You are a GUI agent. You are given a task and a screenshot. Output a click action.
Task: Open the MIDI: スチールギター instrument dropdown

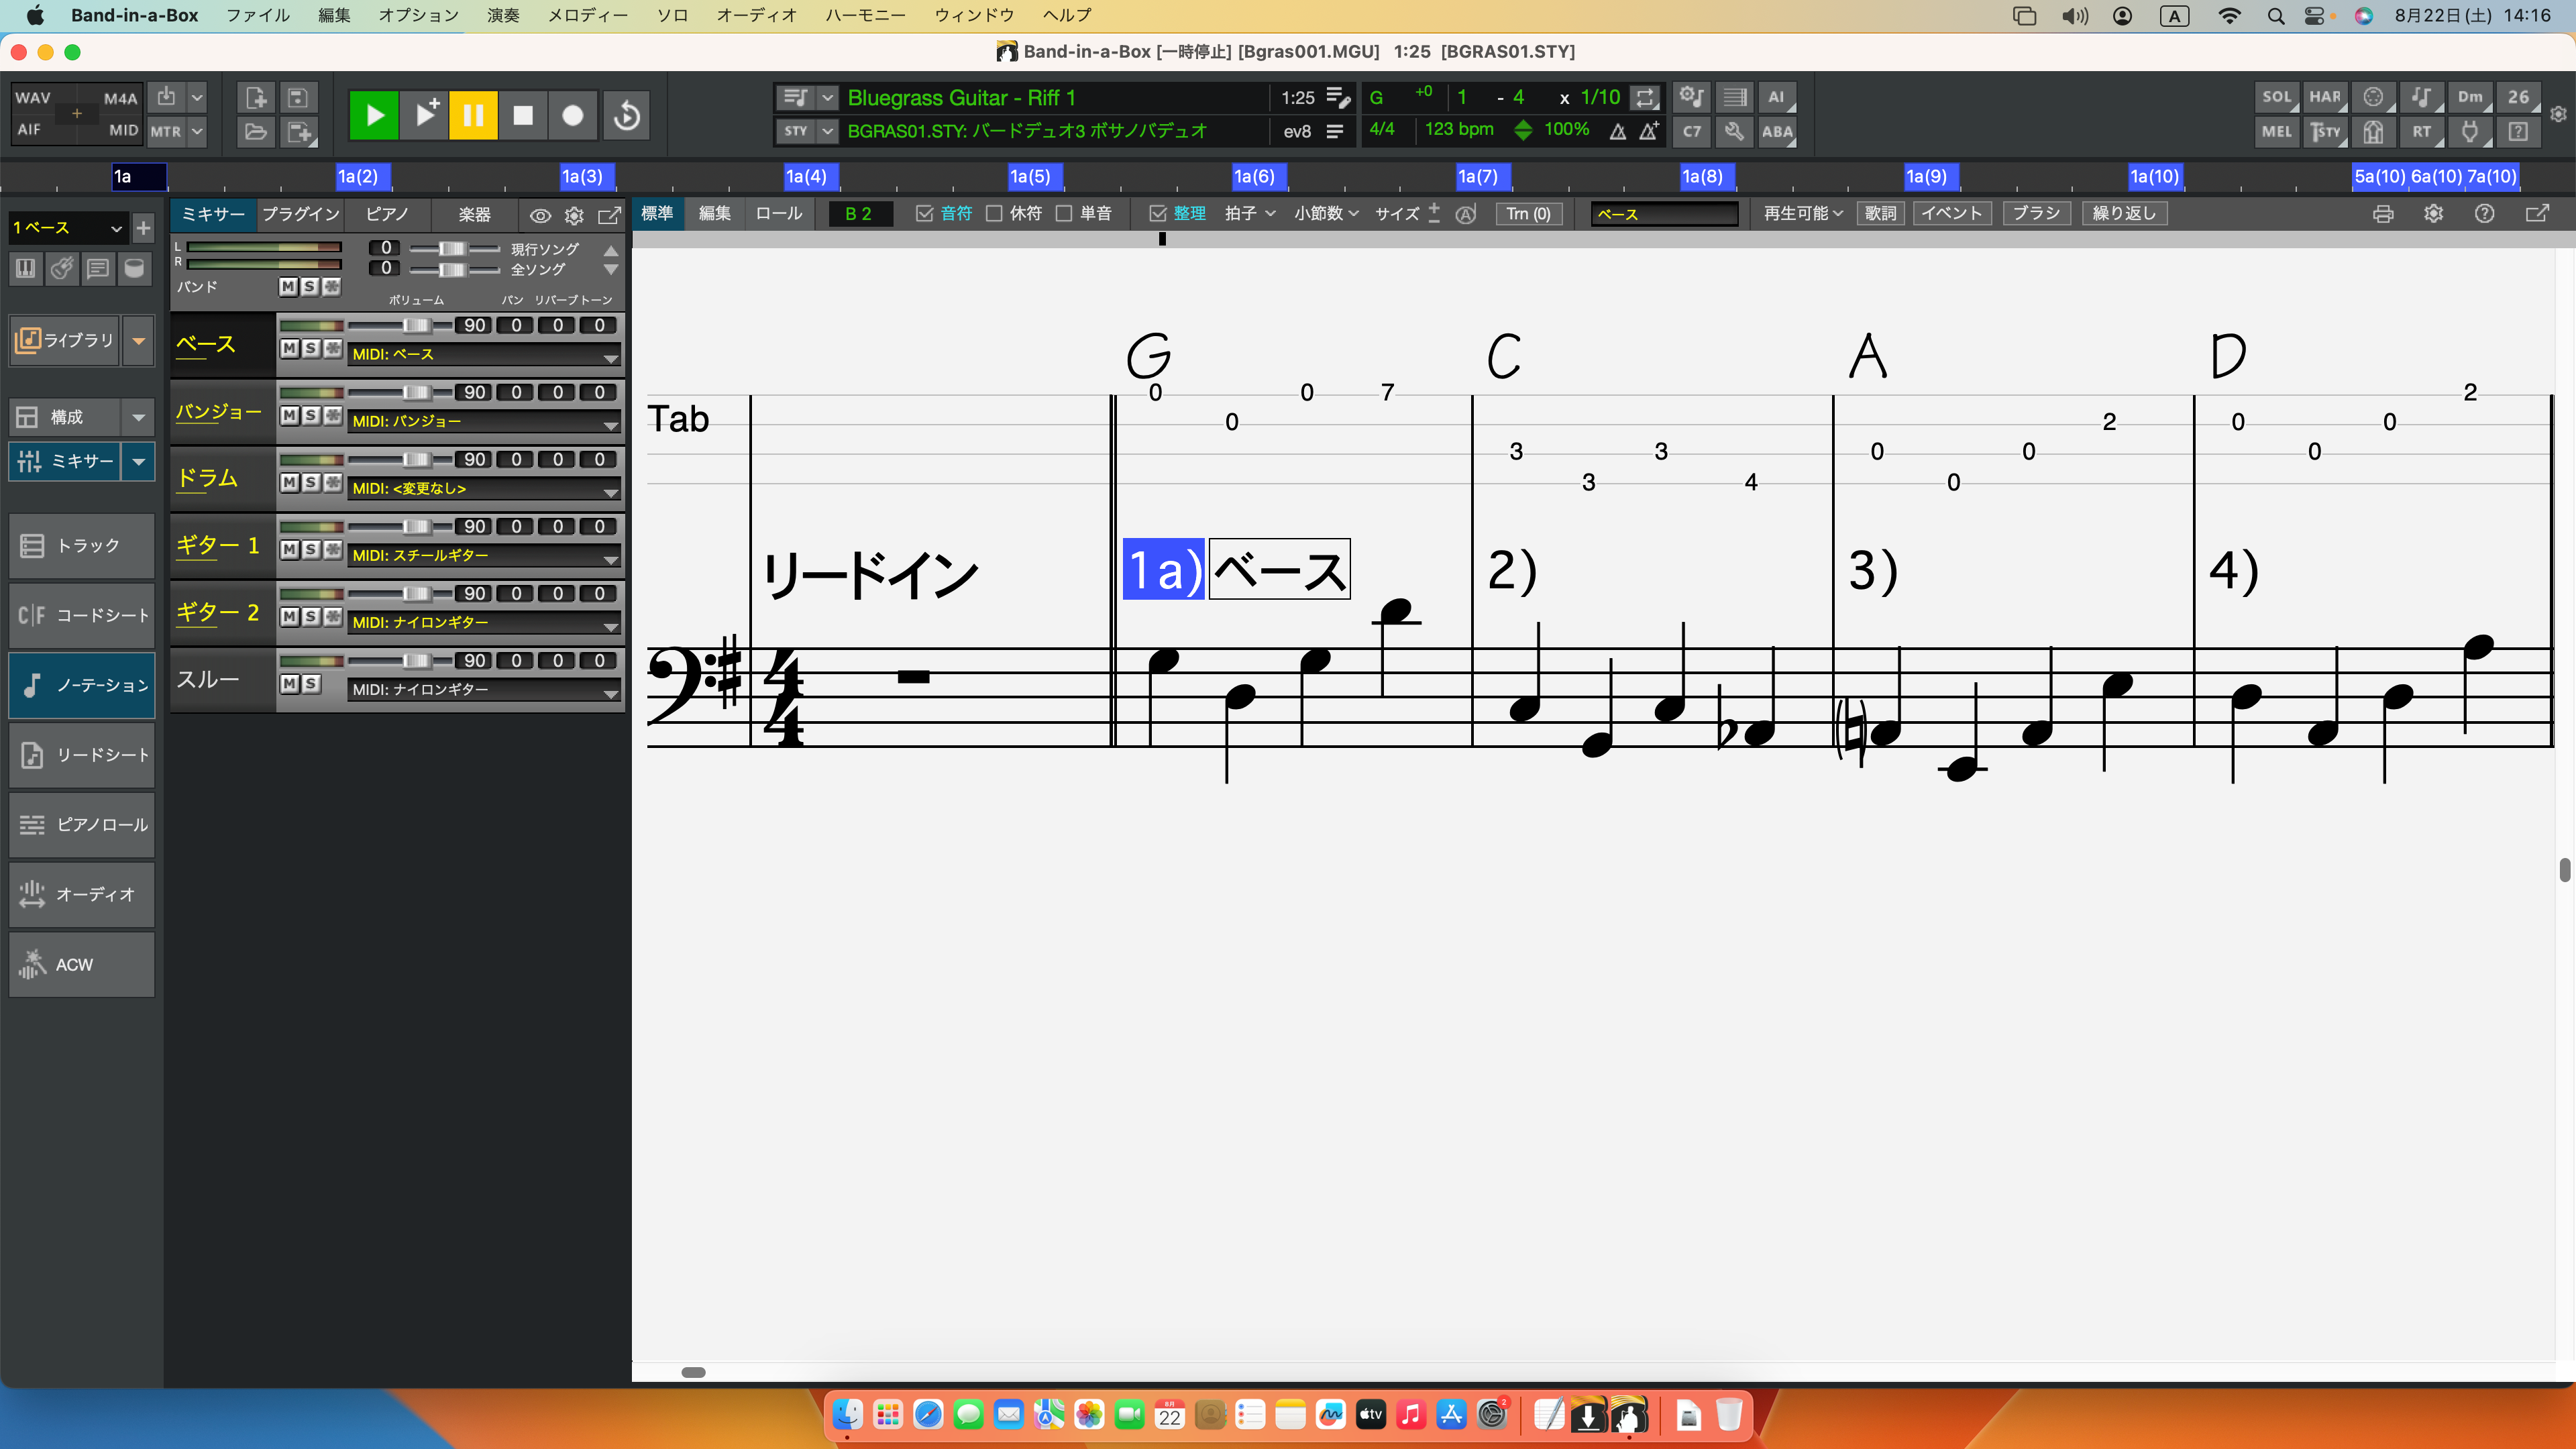tap(484, 556)
